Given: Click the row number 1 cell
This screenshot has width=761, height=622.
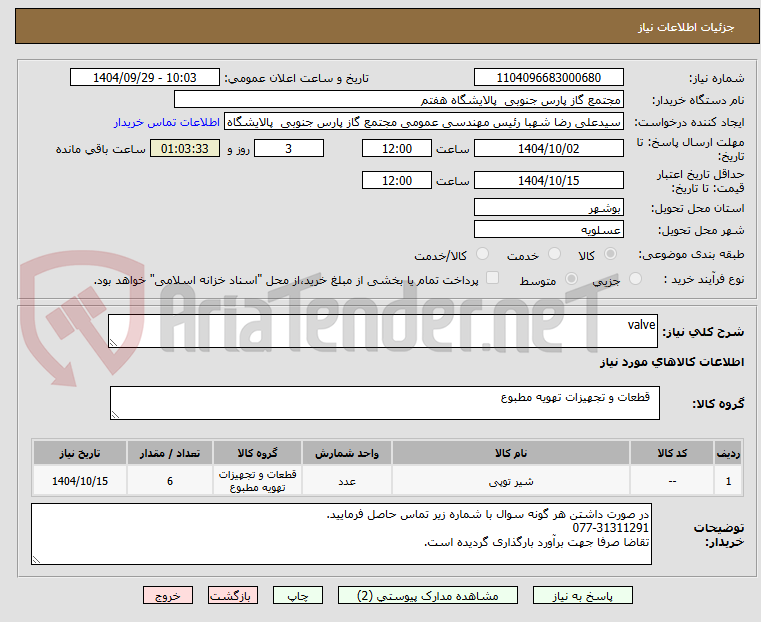Looking at the screenshot, I should pos(728,481).
